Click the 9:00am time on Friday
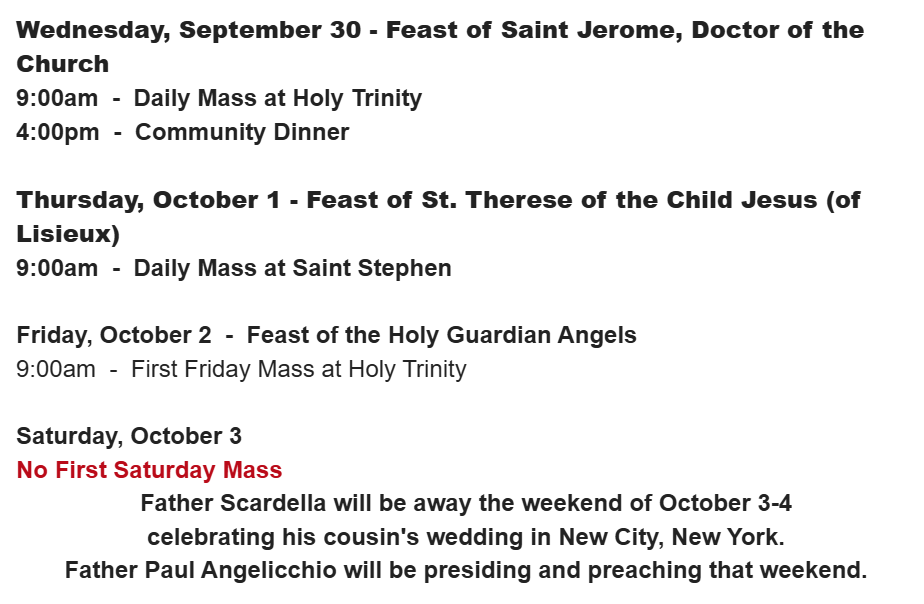924x604 pixels. click(x=56, y=369)
